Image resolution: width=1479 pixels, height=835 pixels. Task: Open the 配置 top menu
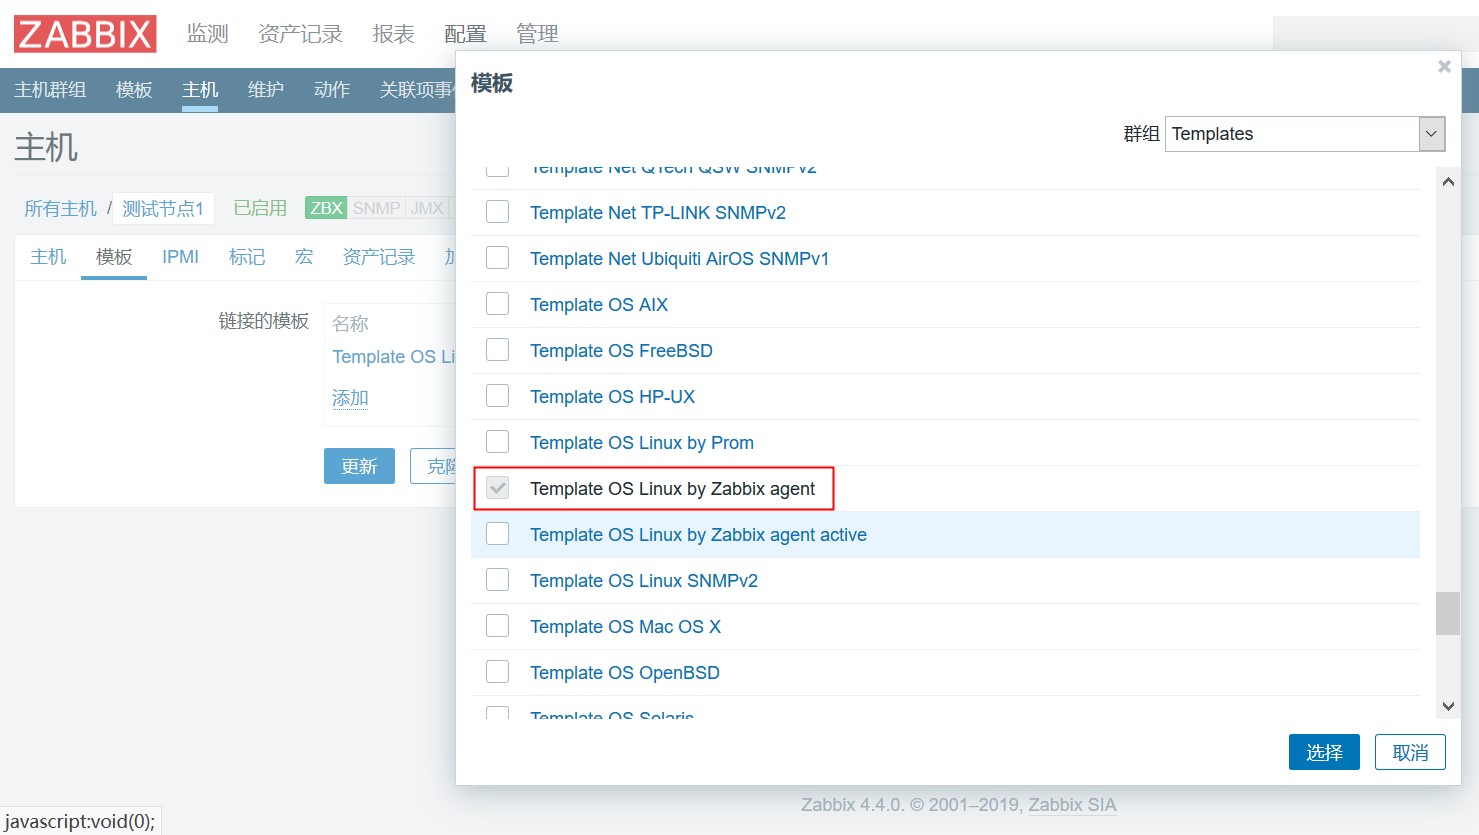pyautogui.click(x=465, y=34)
